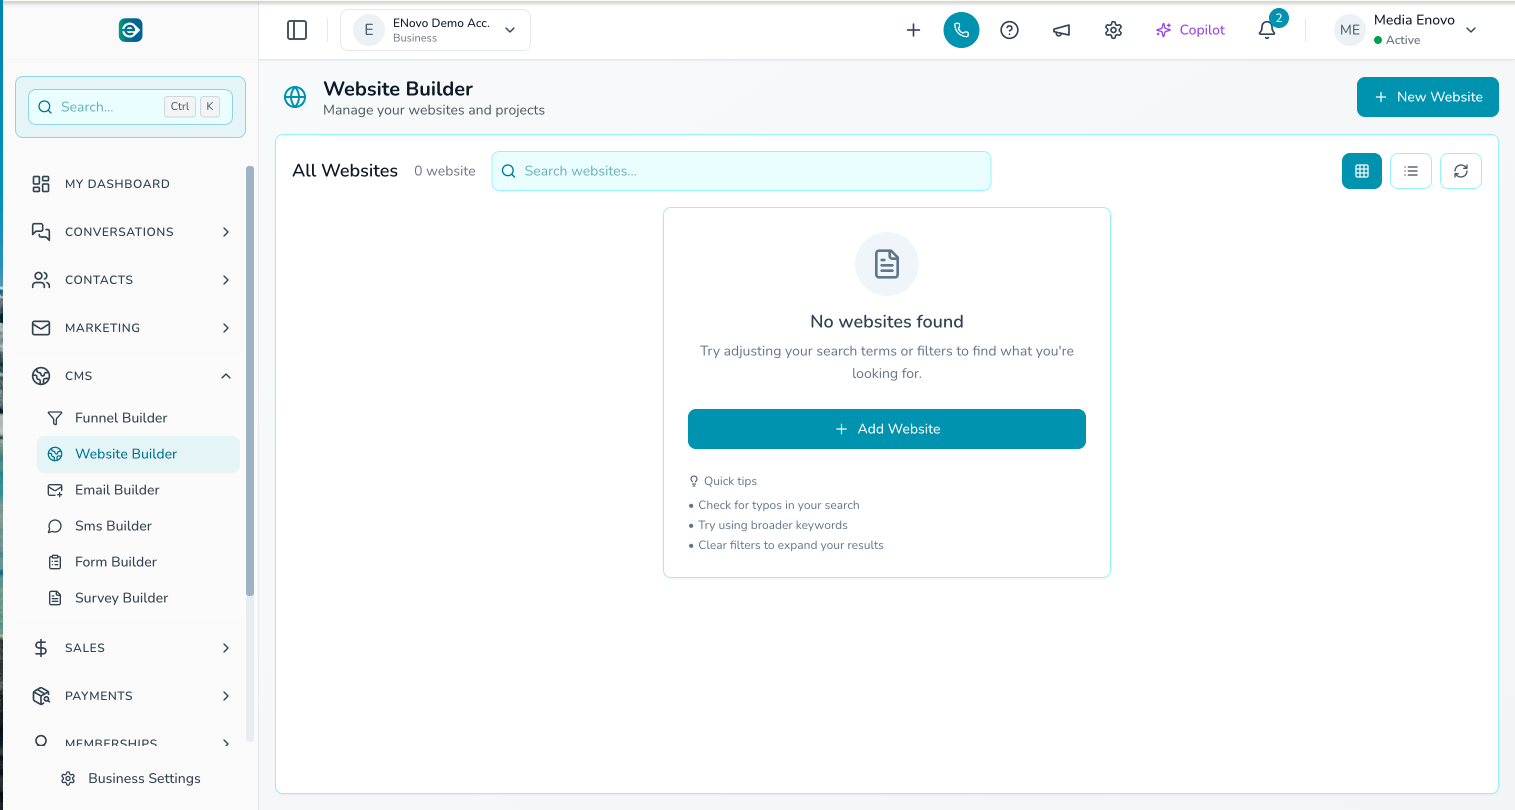Switch to list view for websites
The height and width of the screenshot is (810, 1515).
[1410, 171]
